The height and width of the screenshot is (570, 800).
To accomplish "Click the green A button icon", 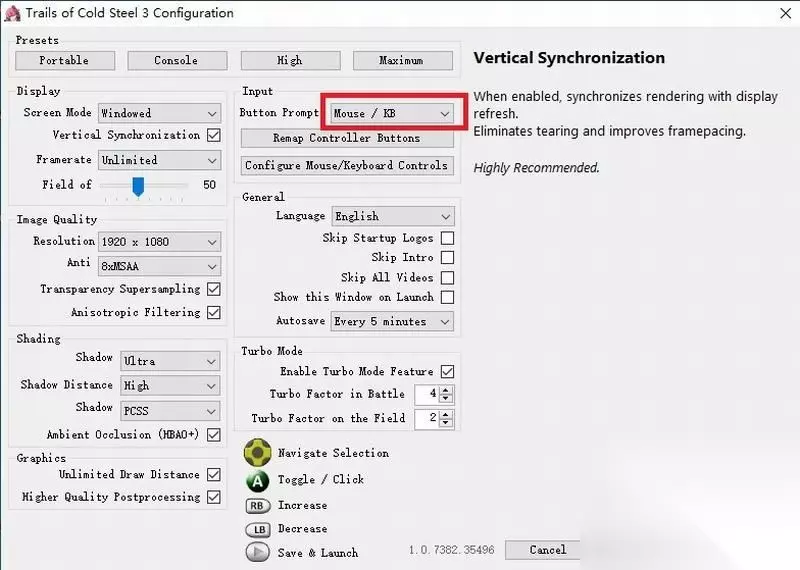I will point(258,480).
